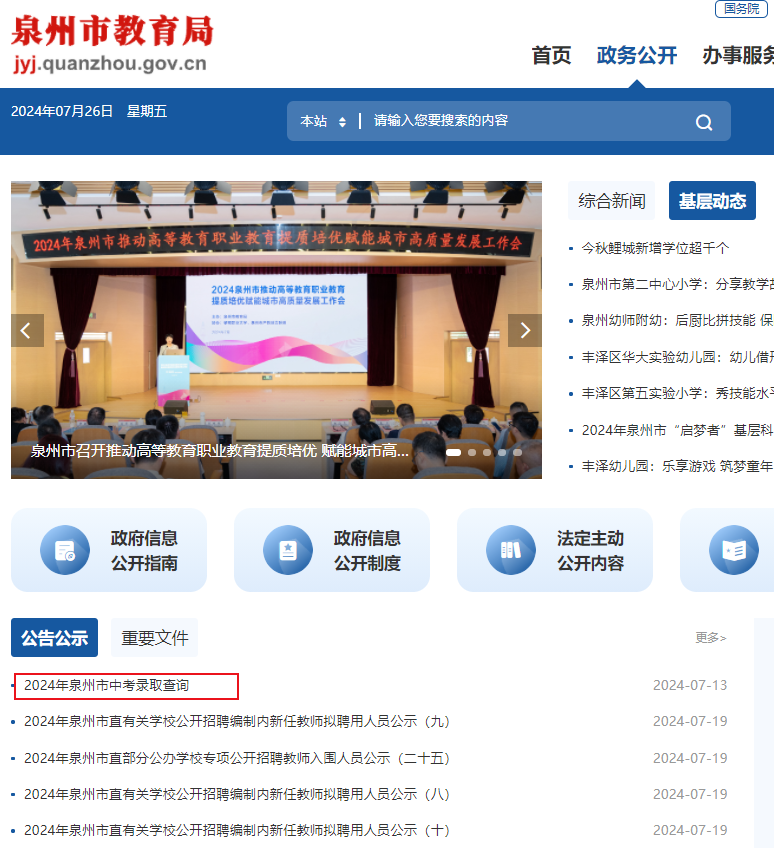Open the 办事服务 navigation item

738,55
